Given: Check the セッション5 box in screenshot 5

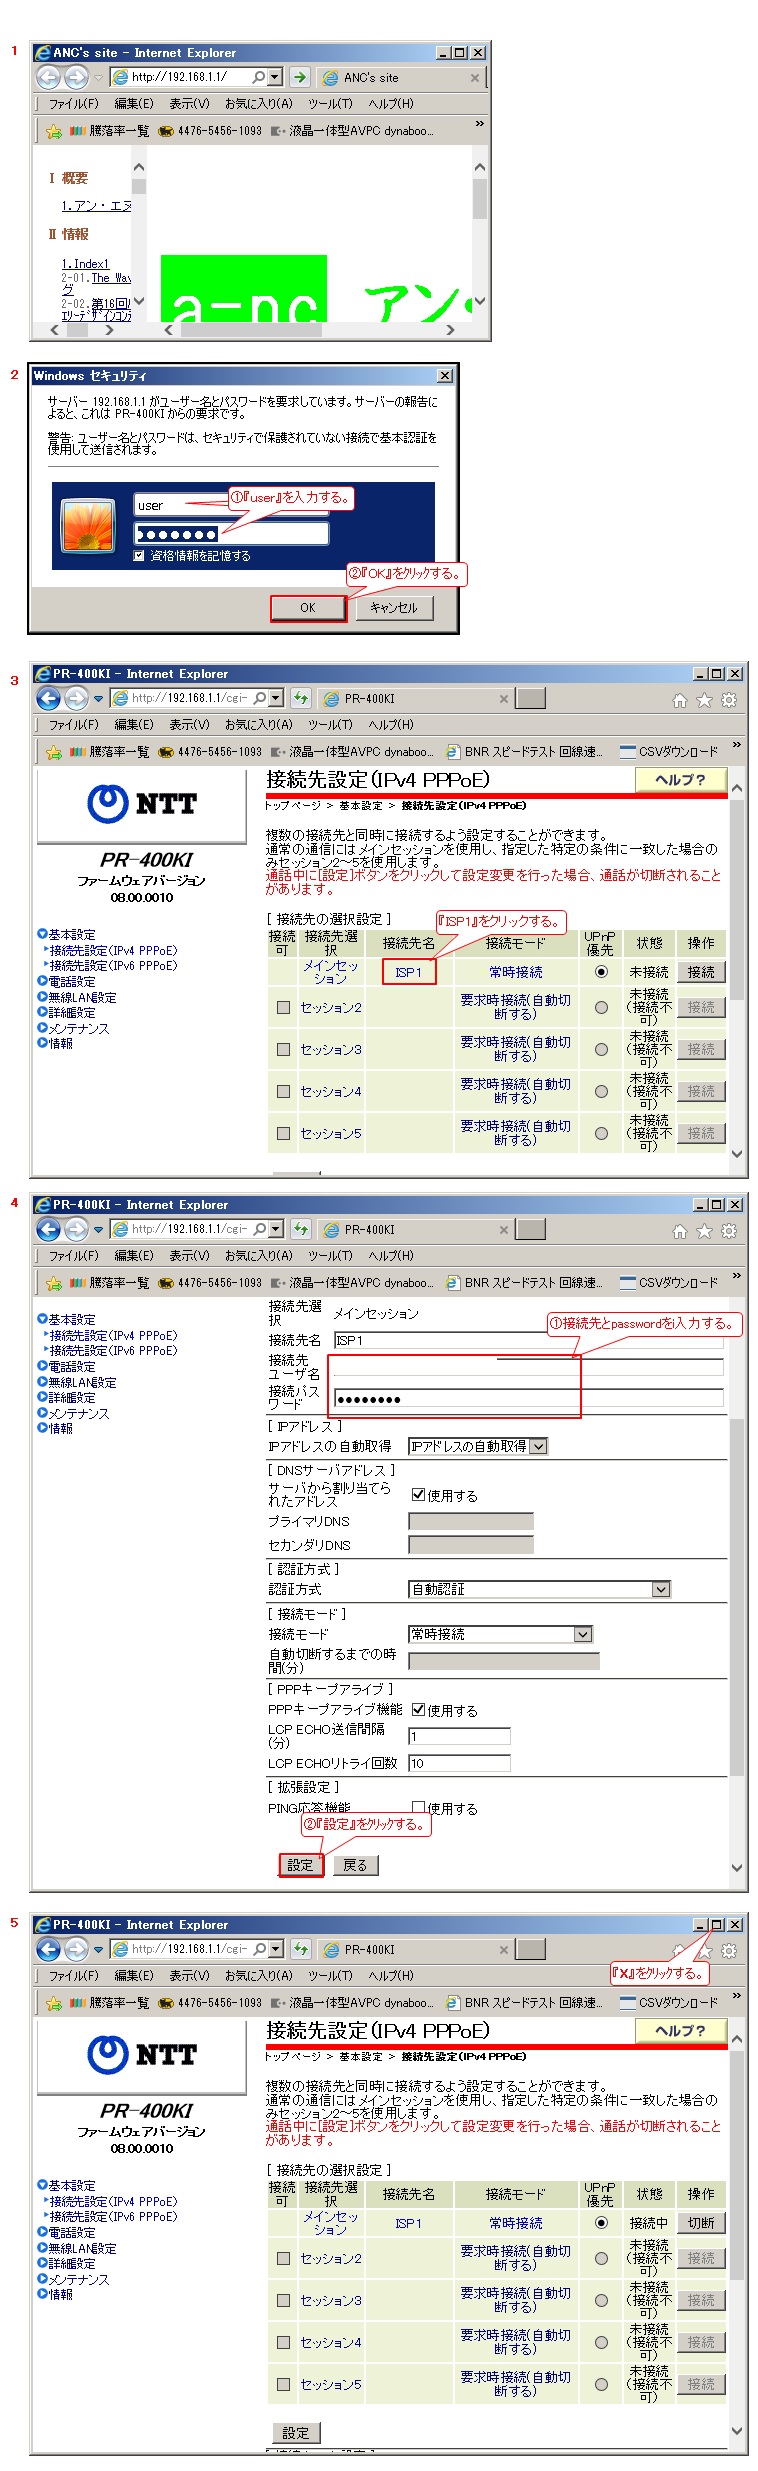Looking at the screenshot, I should [283, 2384].
